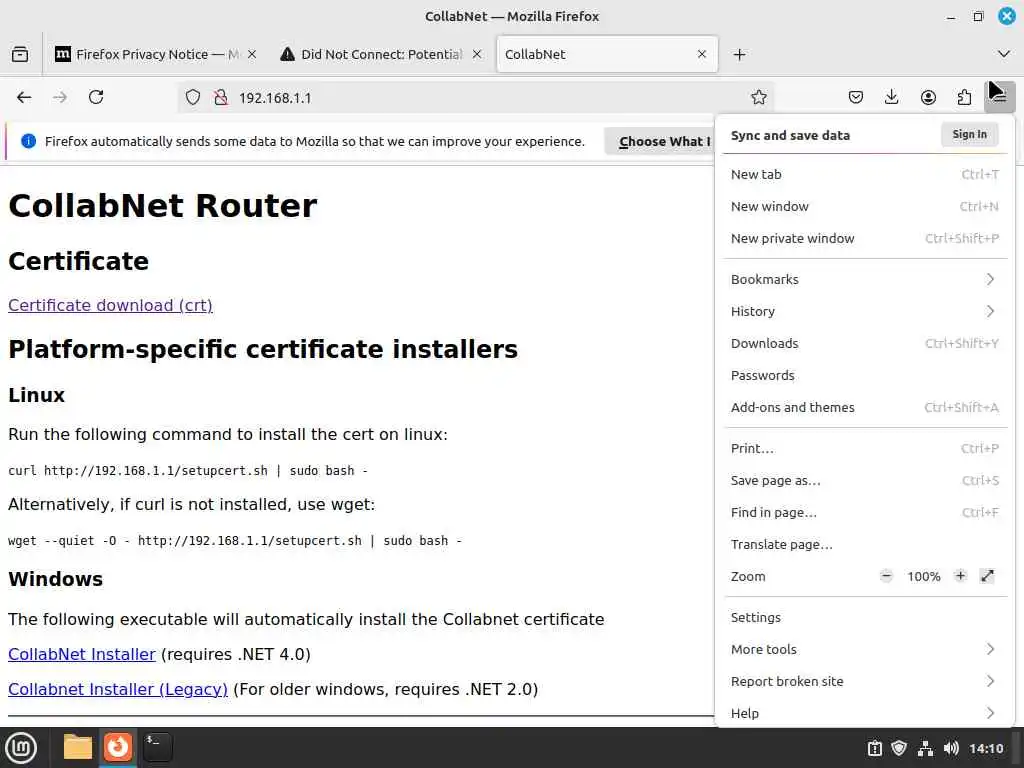Open the network tray icon
1024x768 pixels.
point(925,748)
